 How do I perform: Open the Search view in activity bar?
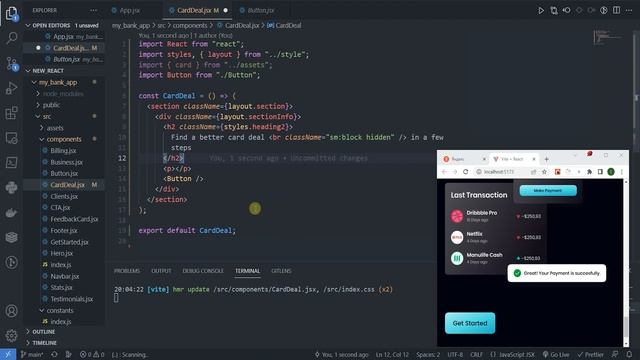point(11,38)
